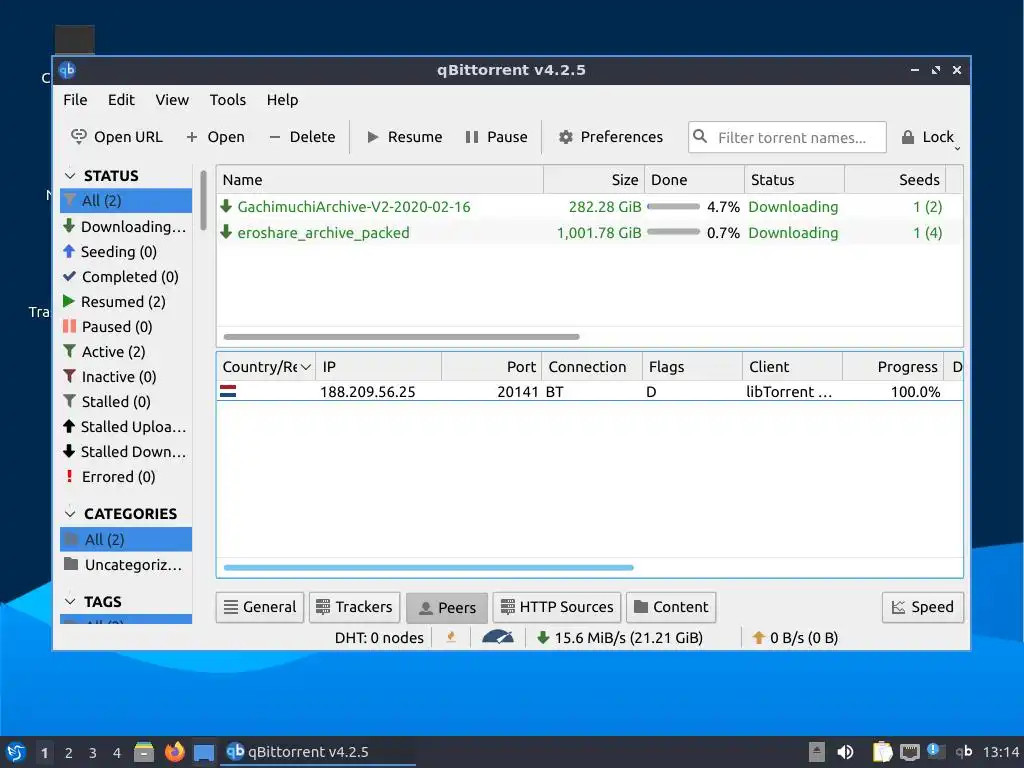Open the file manager from the taskbar
Screen dimensions: 1024x768
(144, 752)
